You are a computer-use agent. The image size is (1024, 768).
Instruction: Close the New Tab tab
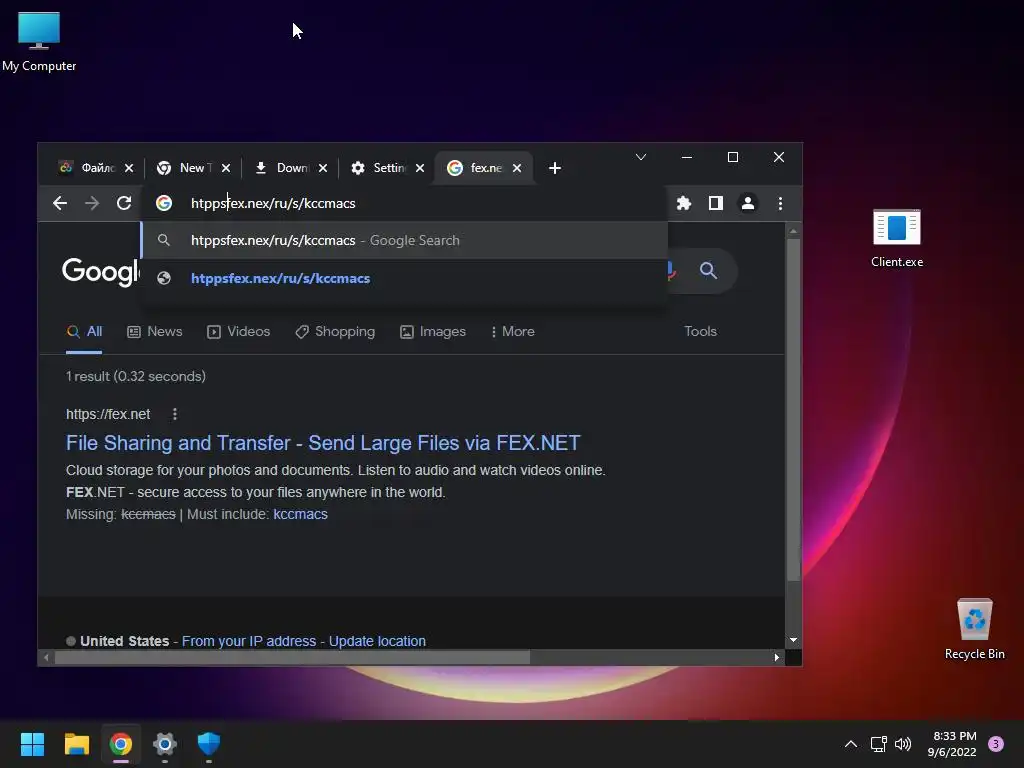click(x=226, y=168)
